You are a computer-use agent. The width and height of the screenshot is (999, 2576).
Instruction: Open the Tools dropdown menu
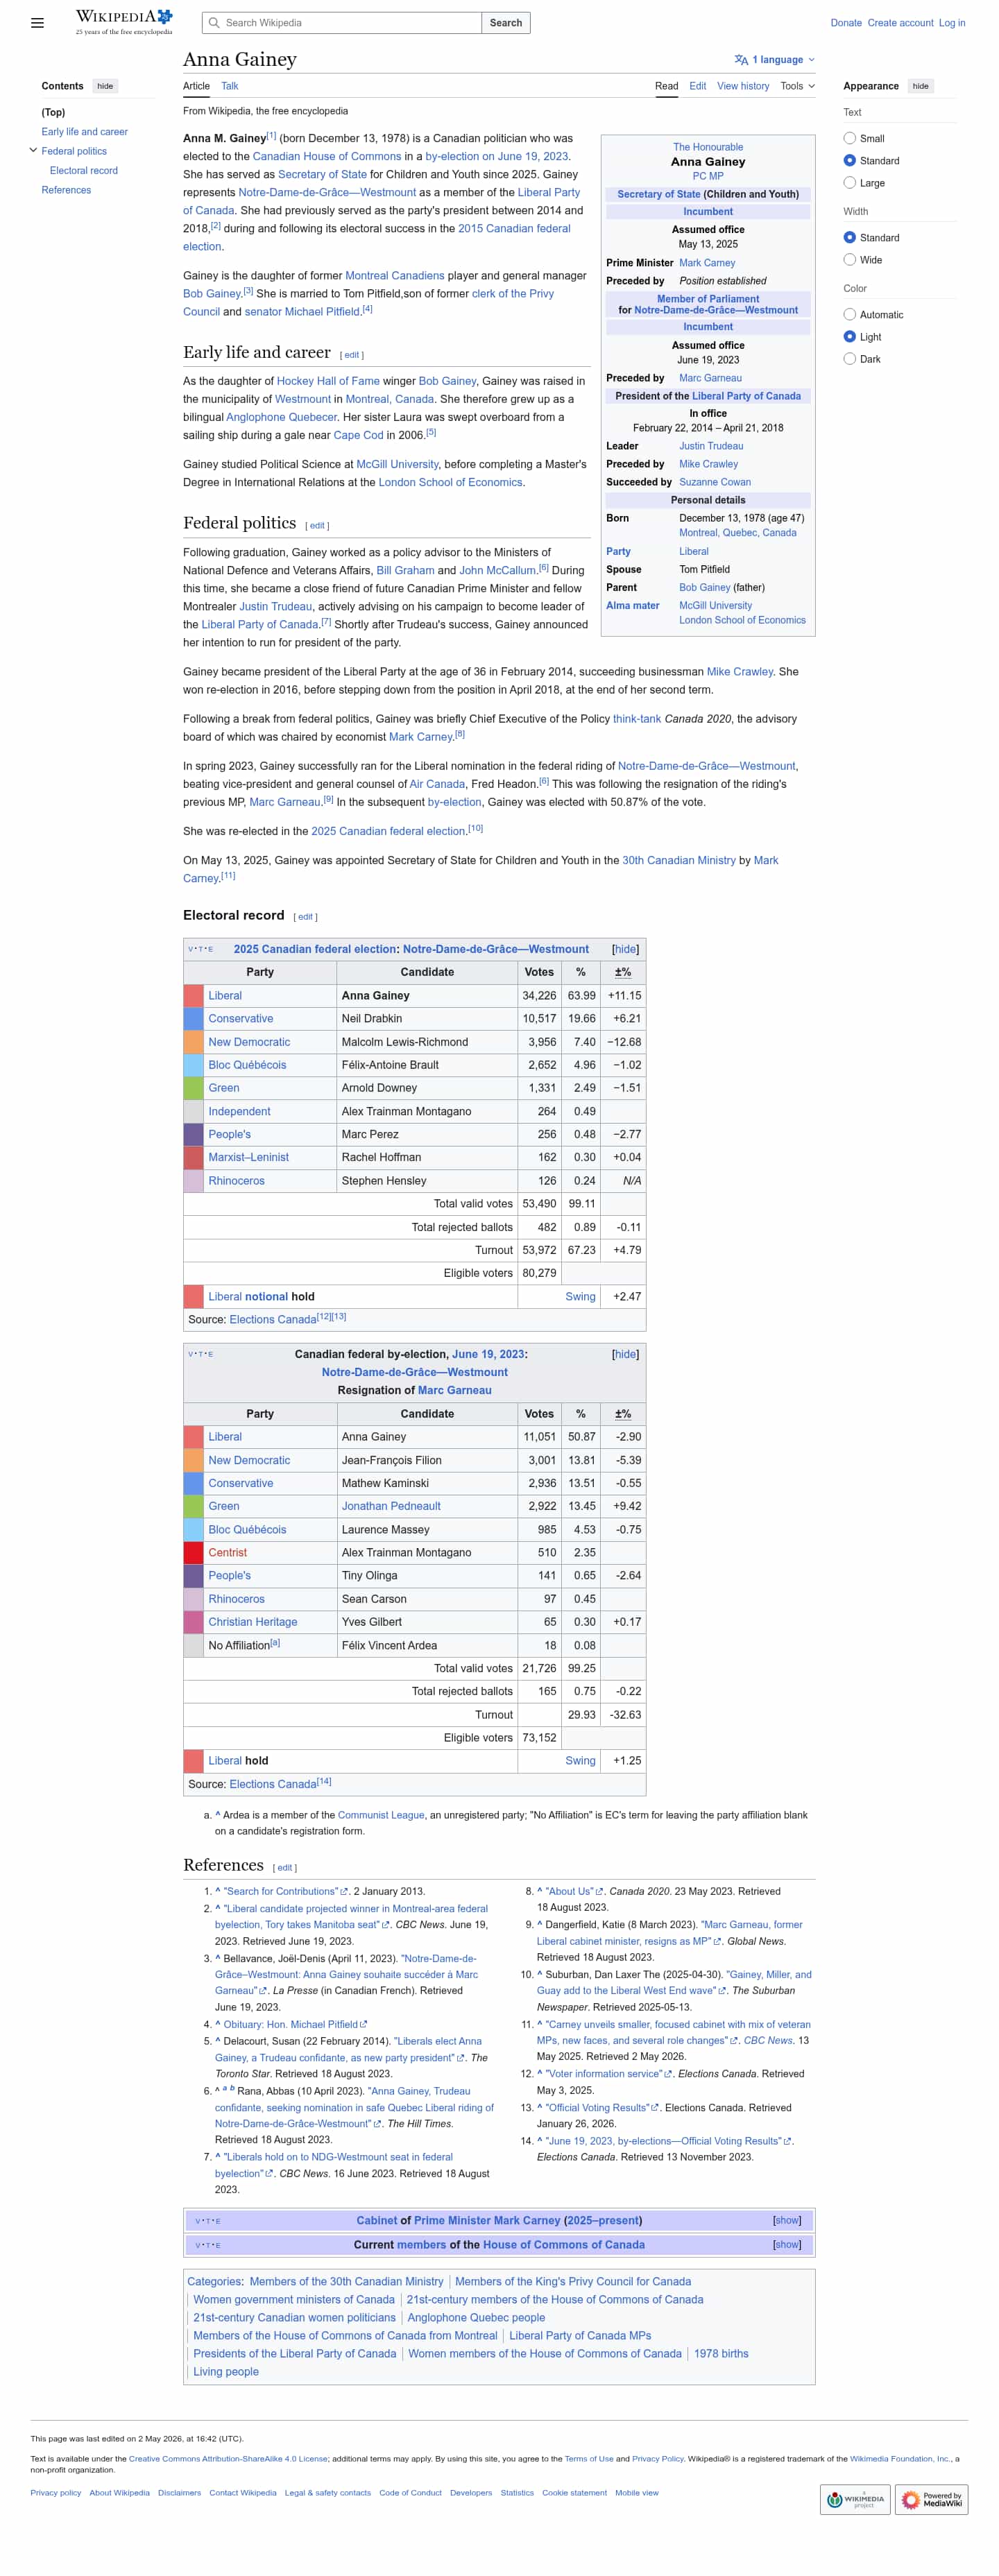point(797,86)
